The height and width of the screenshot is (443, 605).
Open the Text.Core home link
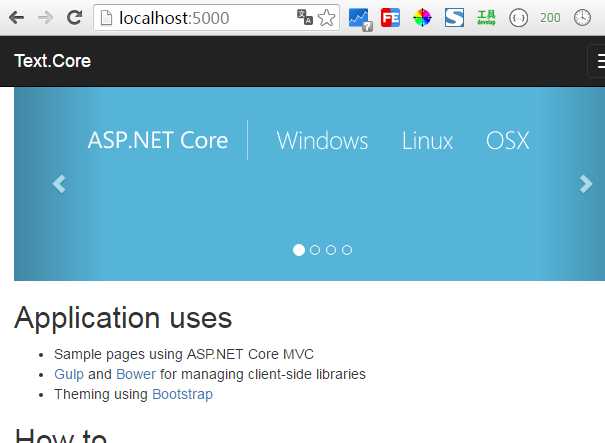pyautogui.click(x=53, y=61)
